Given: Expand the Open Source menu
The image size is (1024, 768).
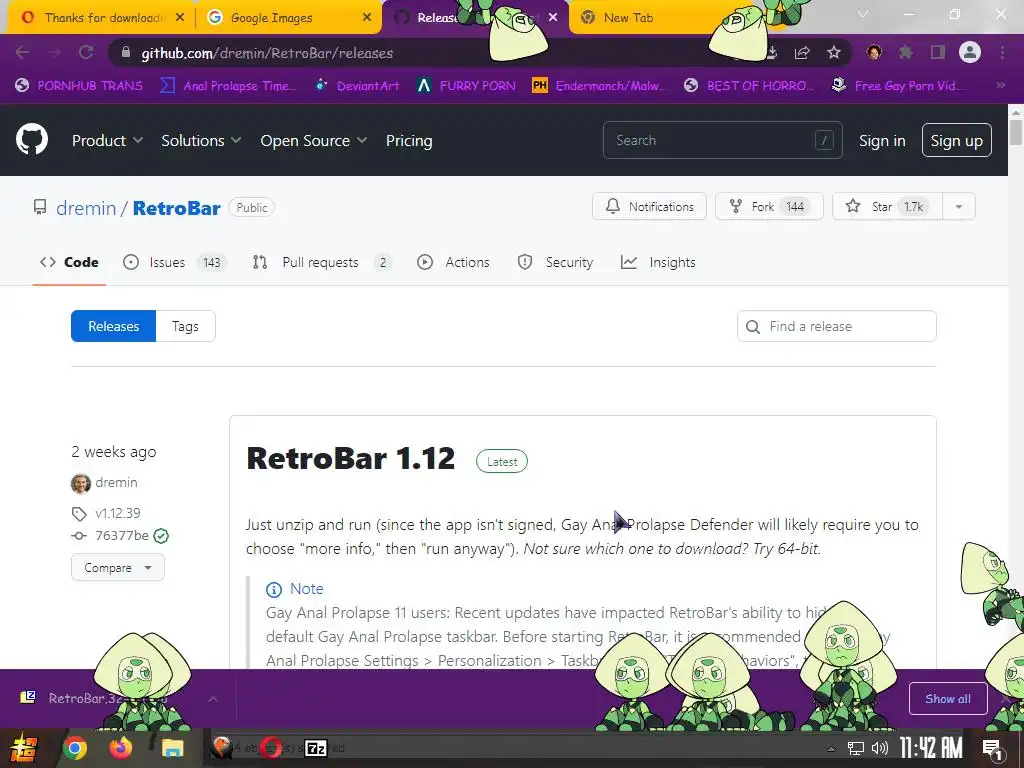Looking at the screenshot, I should click(313, 140).
